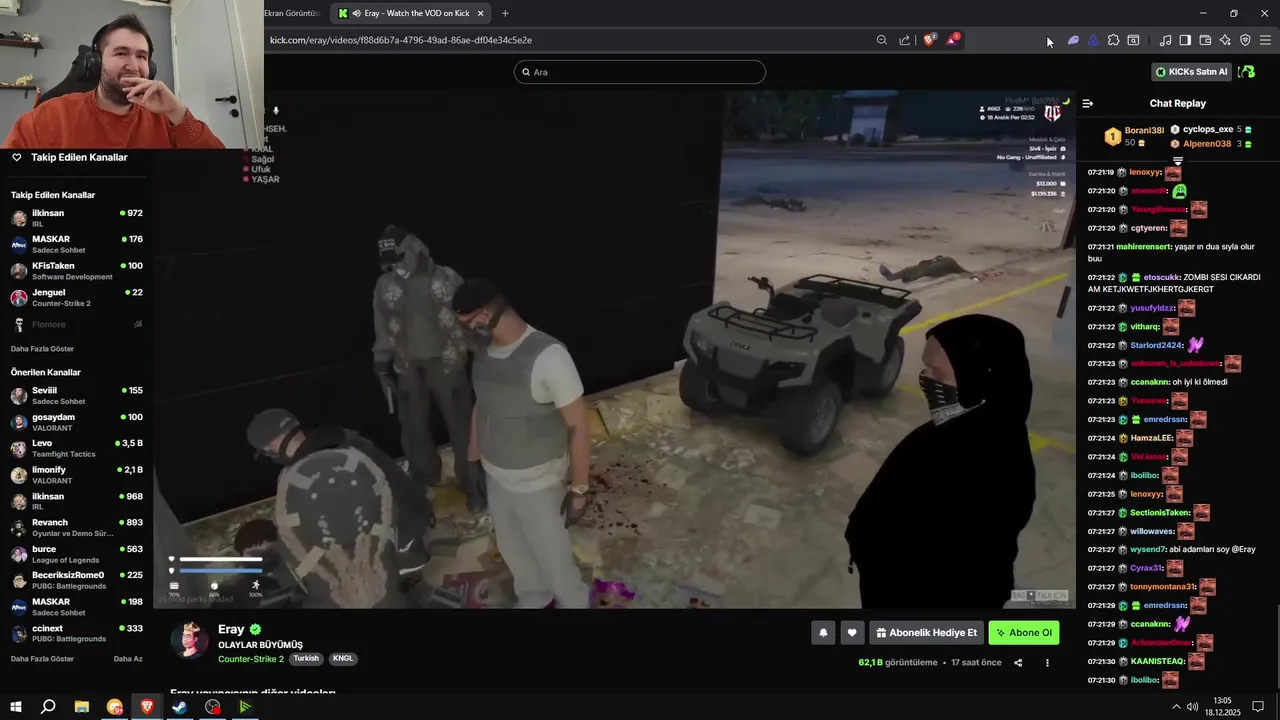Open the extensions puzzle piece menu

click(x=1113, y=40)
